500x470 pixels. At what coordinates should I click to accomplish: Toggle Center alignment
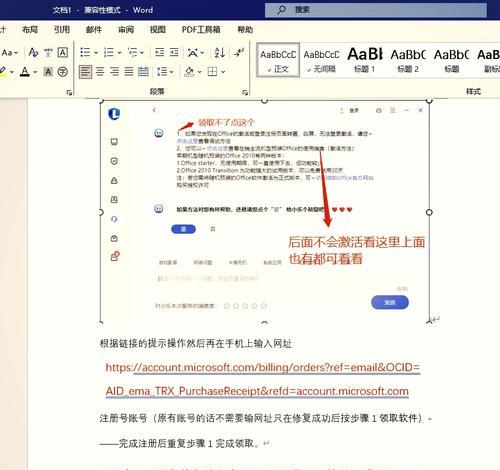(100, 72)
